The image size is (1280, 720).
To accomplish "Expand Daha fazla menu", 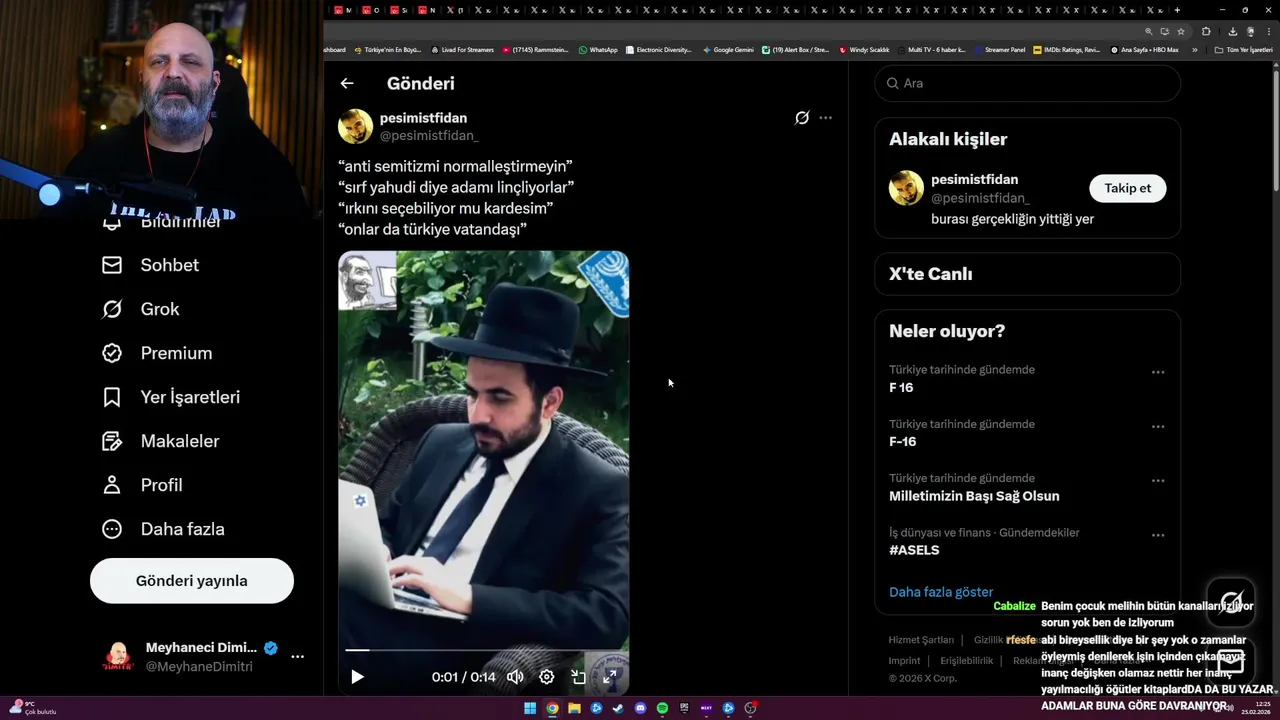I will [182, 529].
